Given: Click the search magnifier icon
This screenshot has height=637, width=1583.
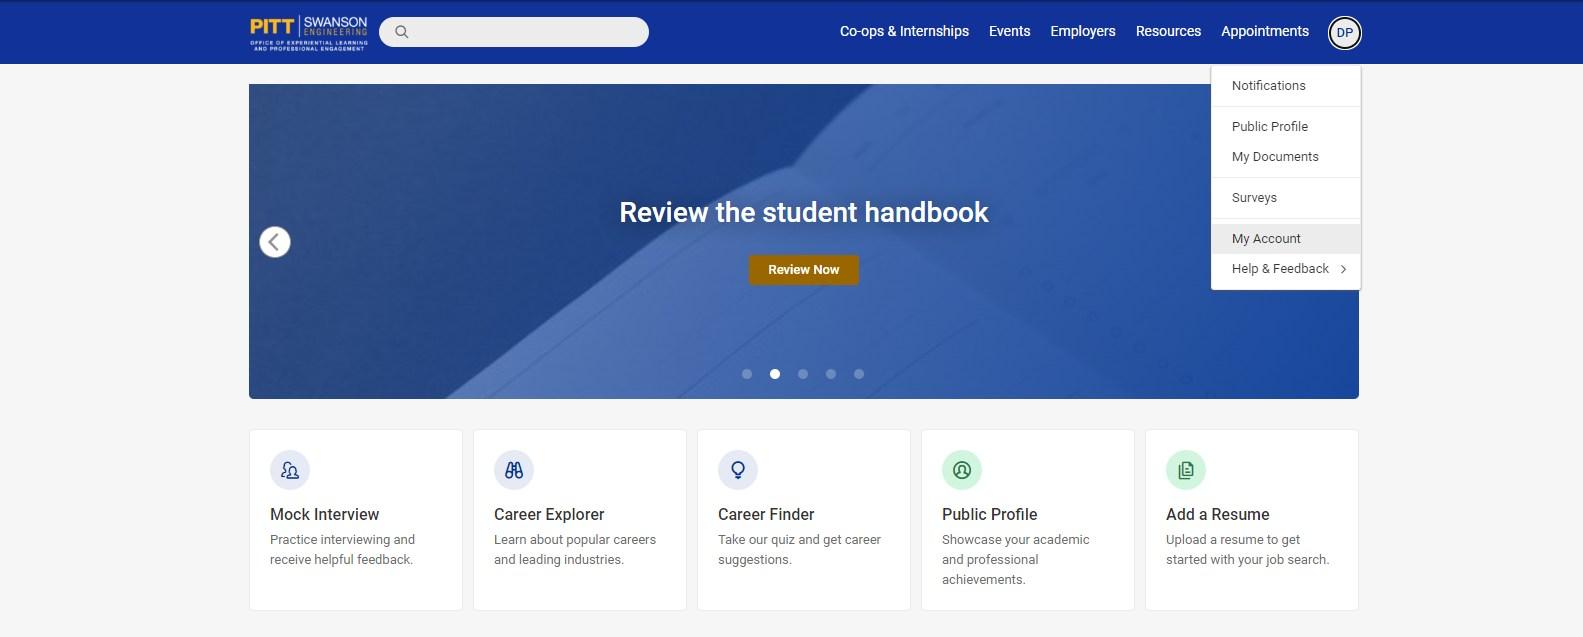Looking at the screenshot, I should pos(401,32).
